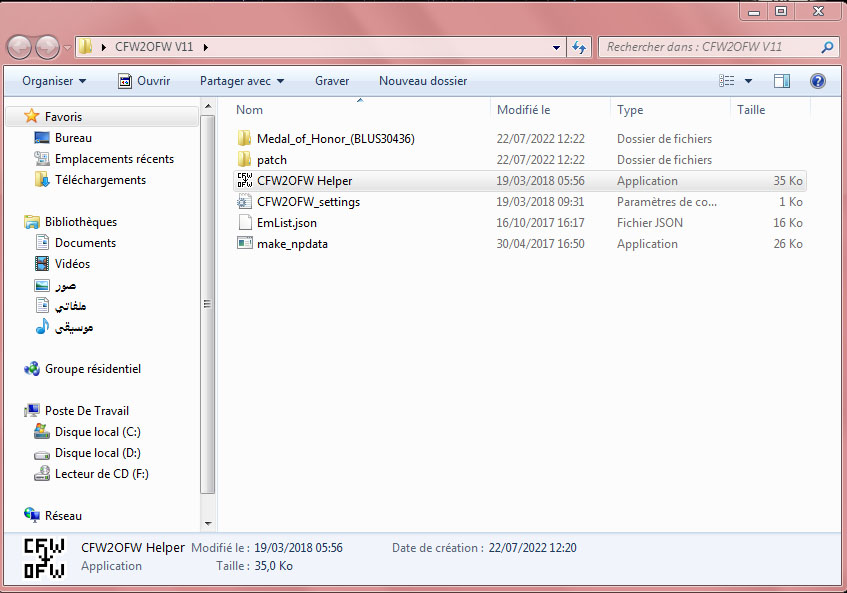Expand the Partager avec dropdown

tap(242, 81)
